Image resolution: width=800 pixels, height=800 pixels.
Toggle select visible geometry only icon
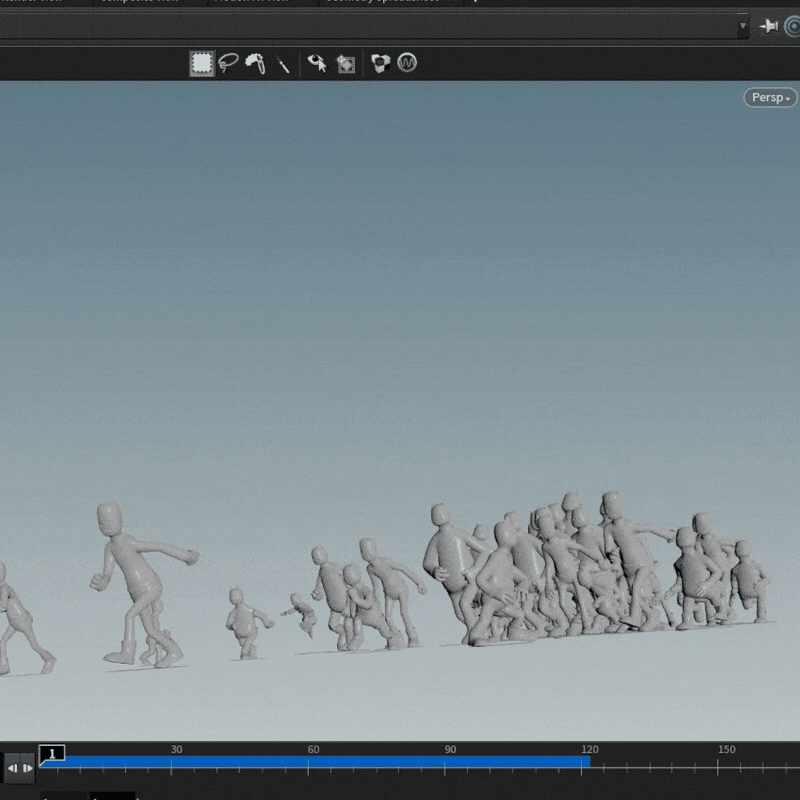[x=317, y=64]
